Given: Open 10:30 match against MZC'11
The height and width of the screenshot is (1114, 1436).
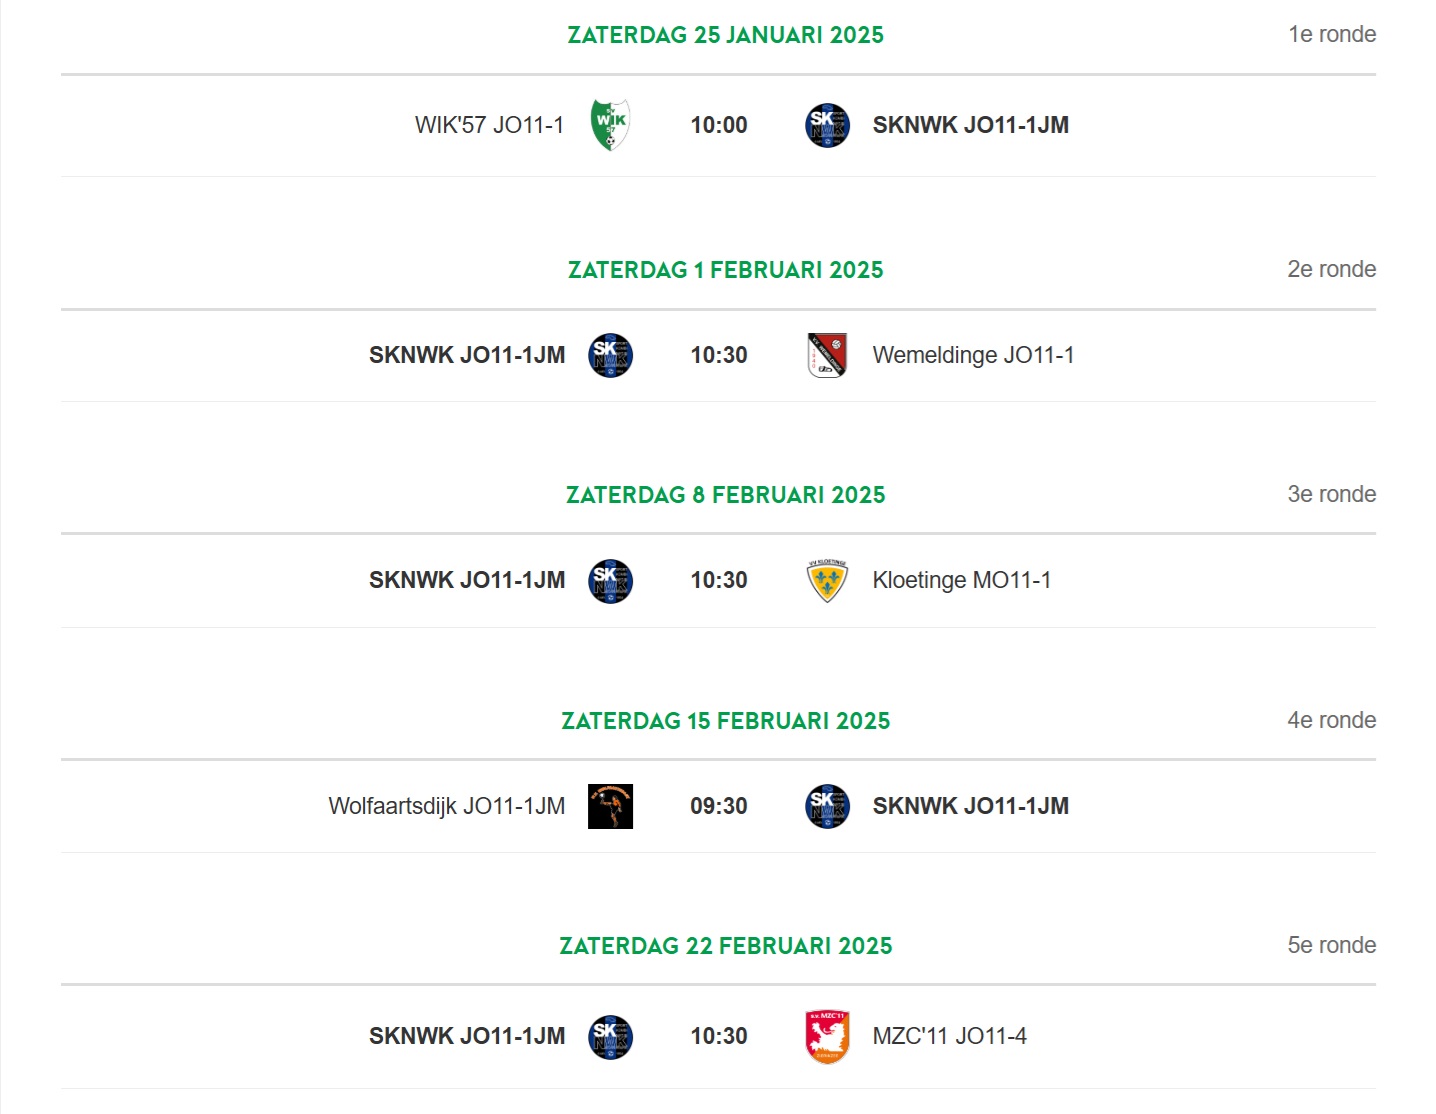Looking at the screenshot, I should pyautogui.click(x=719, y=1036).
